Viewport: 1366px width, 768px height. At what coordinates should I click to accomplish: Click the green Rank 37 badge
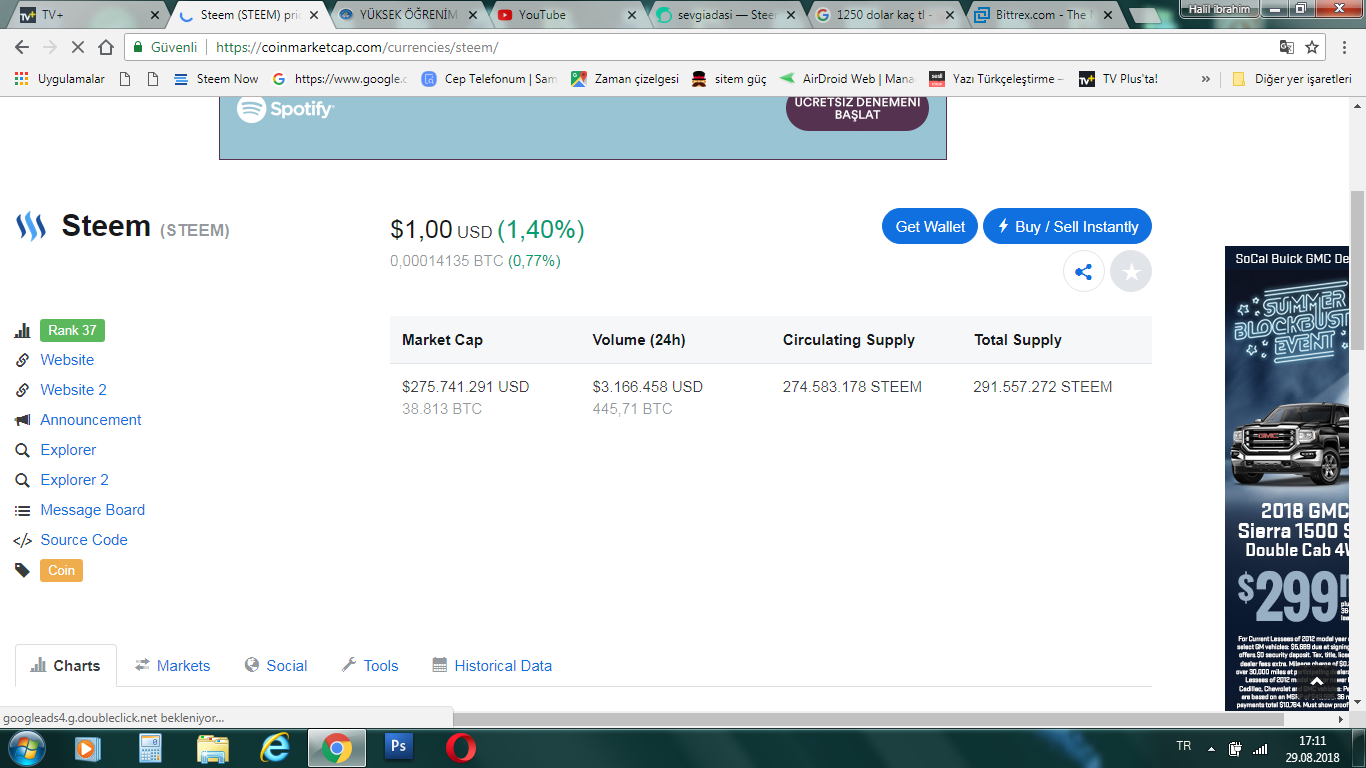point(72,330)
